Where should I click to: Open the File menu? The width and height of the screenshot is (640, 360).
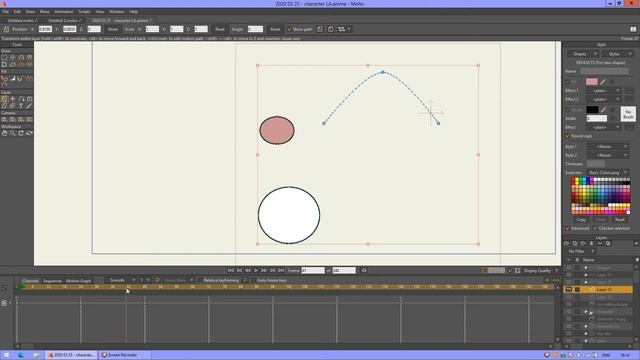[x=5, y=12]
